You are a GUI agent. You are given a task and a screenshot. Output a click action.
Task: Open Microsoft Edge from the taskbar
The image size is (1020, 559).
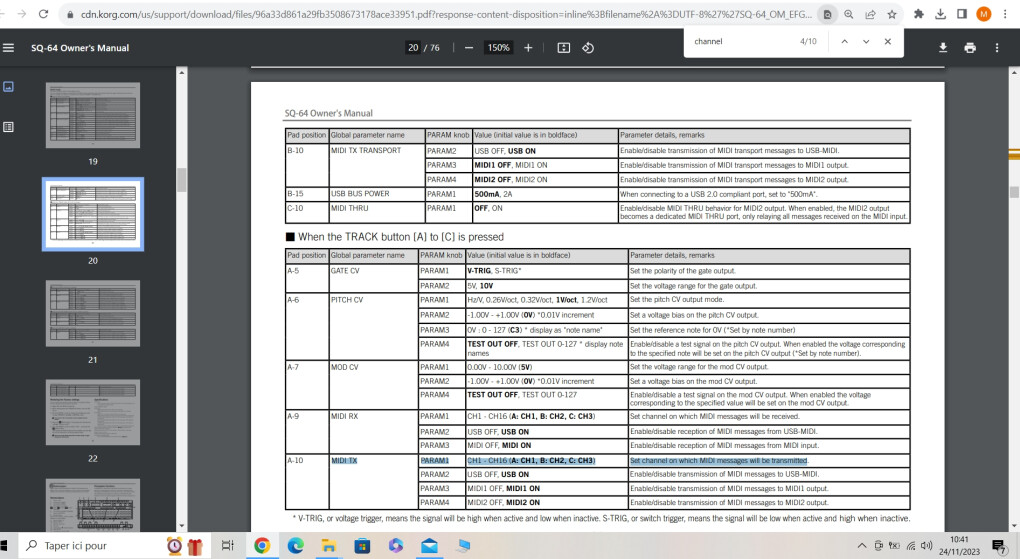[295, 545]
